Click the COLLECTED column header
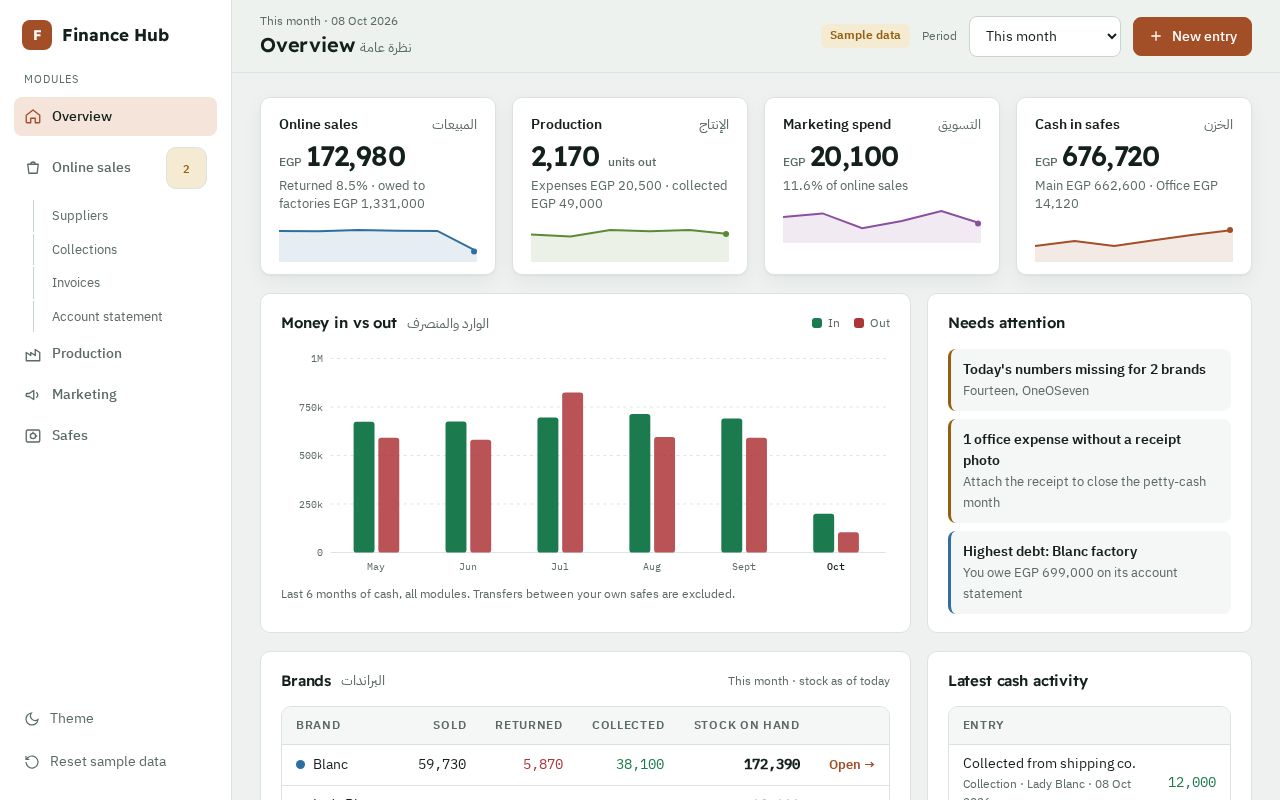Viewport: 1280px width, 800px height. tap(628, 726)
